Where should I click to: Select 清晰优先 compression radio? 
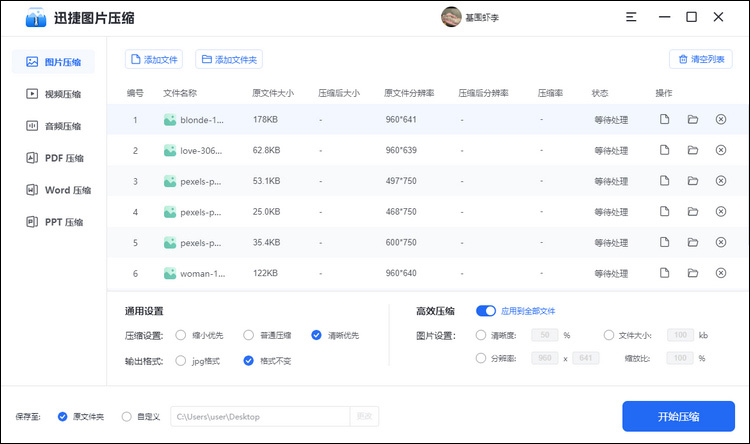316,335
